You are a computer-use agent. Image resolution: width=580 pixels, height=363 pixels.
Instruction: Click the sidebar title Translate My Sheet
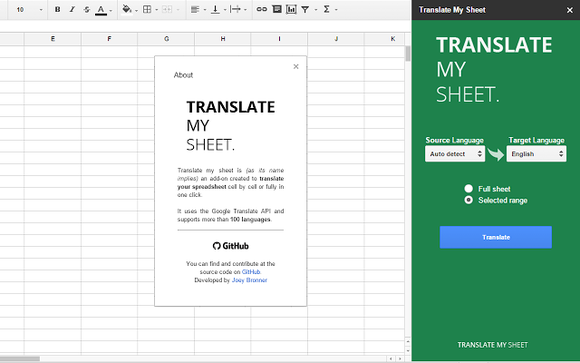[452, 10]
